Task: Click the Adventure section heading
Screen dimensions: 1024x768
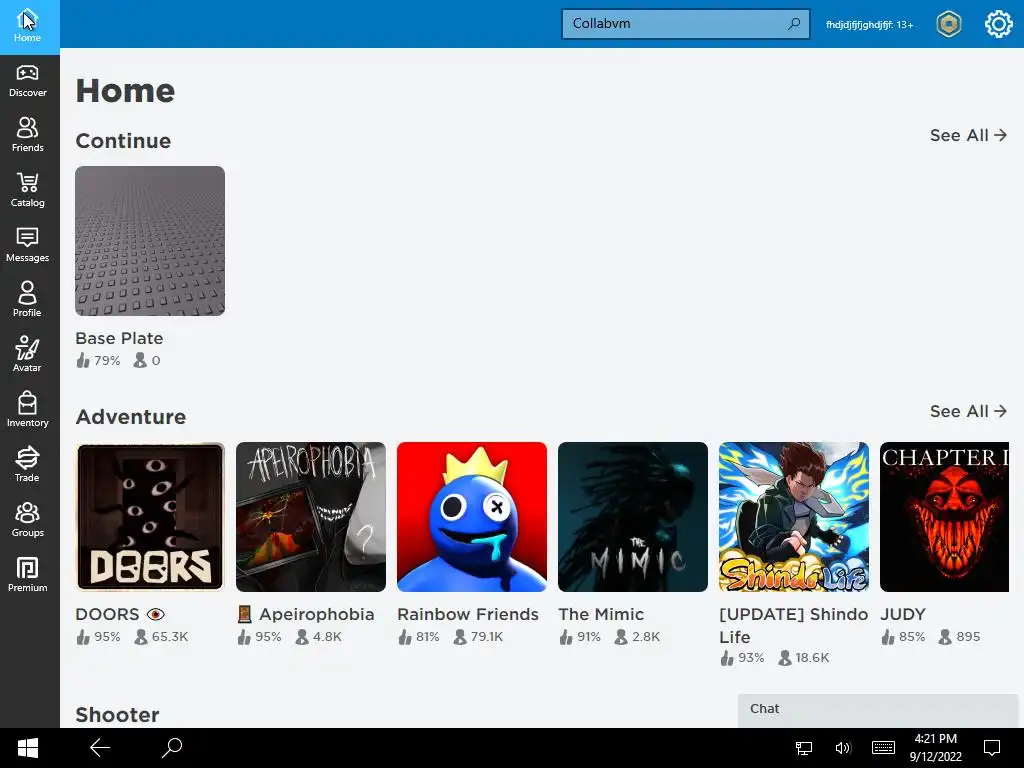Action: point(131,417)
